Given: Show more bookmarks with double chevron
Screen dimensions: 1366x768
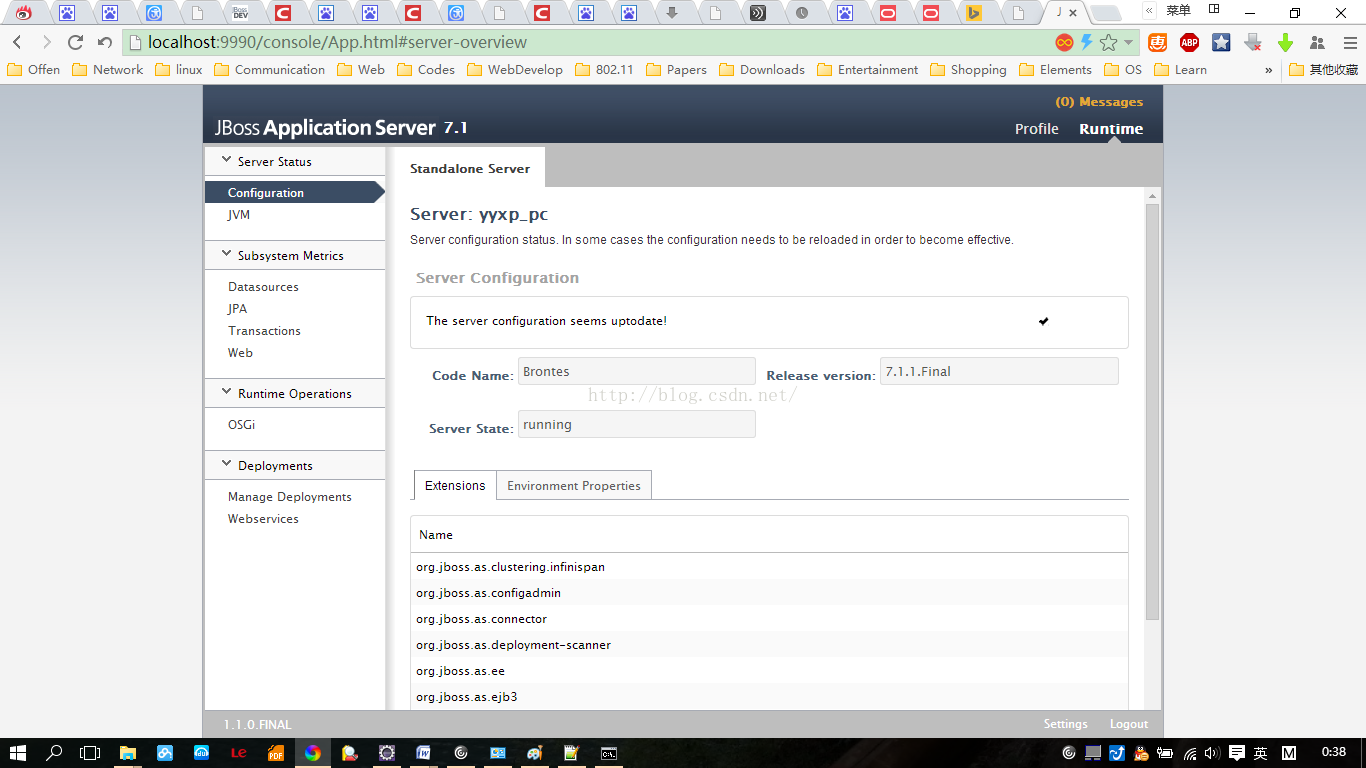Looking at the screenshot, I should (1269, 69).
